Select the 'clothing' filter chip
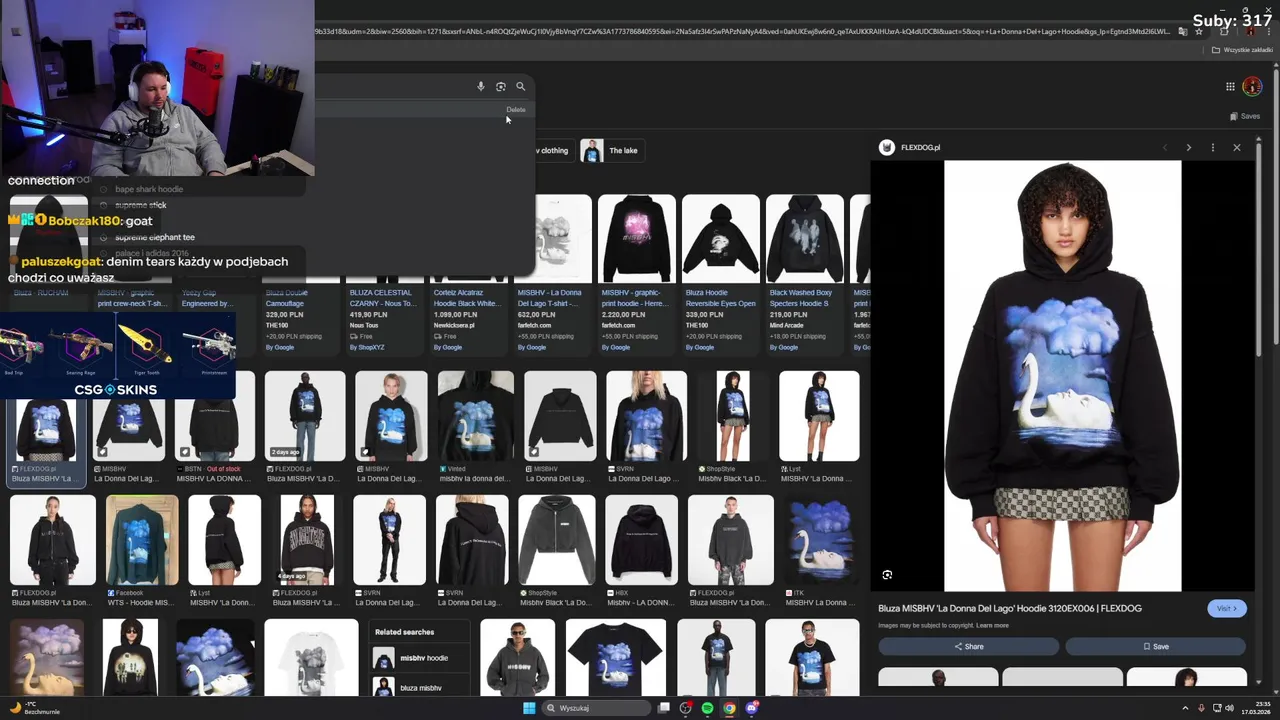1280x720 pixels. 553,151
